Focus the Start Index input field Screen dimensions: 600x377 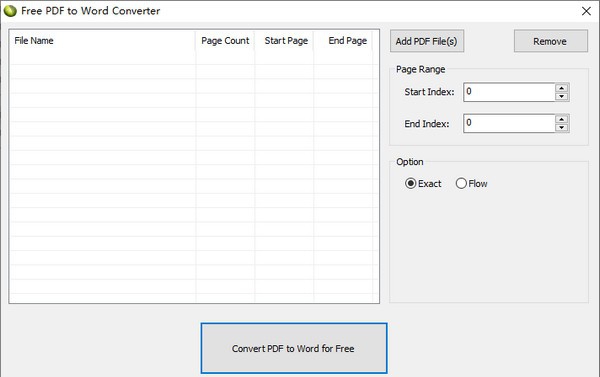tap(509, 92)
